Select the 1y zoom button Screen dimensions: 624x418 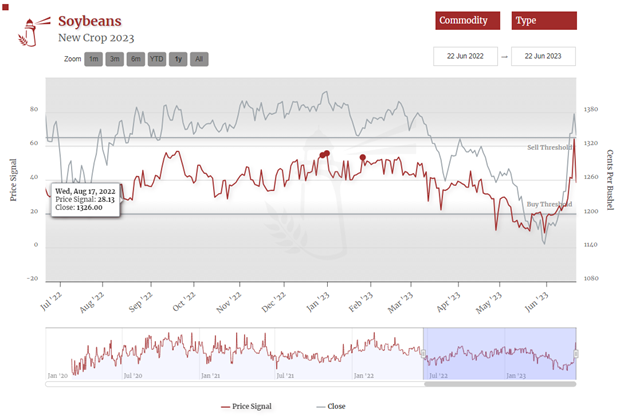[178, 59]
